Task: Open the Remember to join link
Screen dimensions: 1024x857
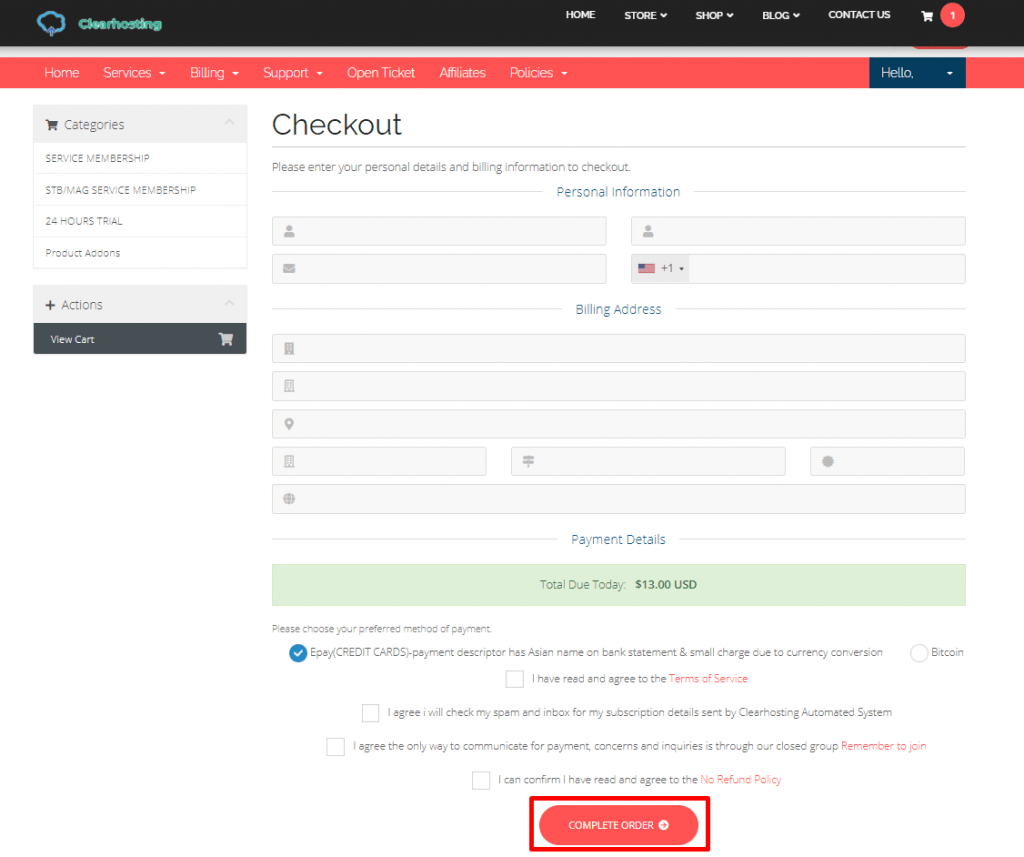Action: click(883, 746)
